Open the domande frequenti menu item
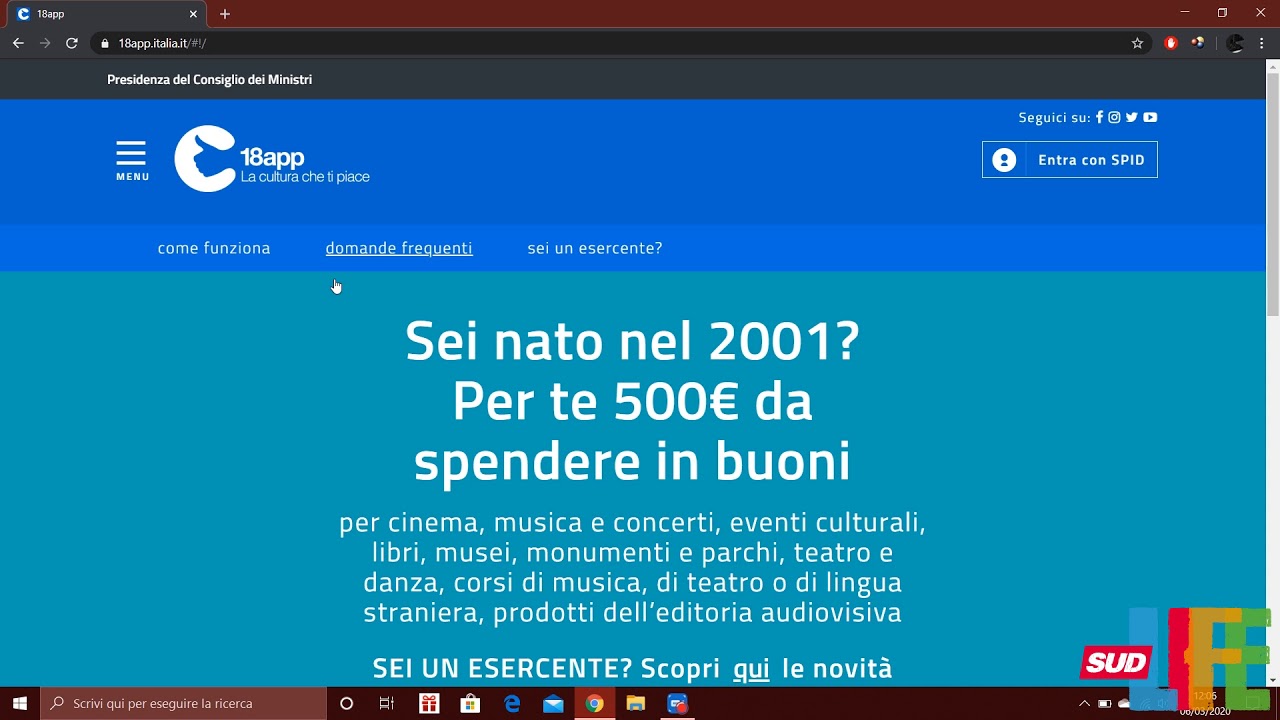Image resolution: width=1280 pixels, height=720 pixels. pos(399,248)
